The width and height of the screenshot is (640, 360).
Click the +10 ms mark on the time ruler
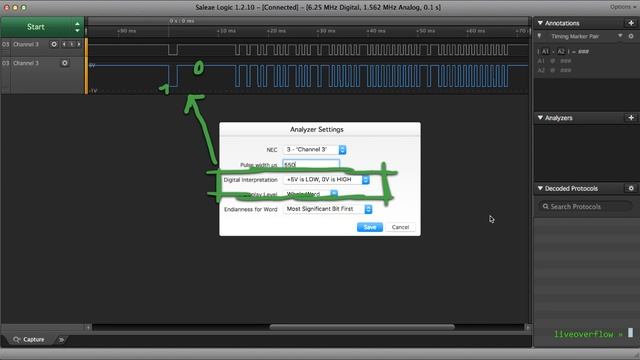click(226, 31)
